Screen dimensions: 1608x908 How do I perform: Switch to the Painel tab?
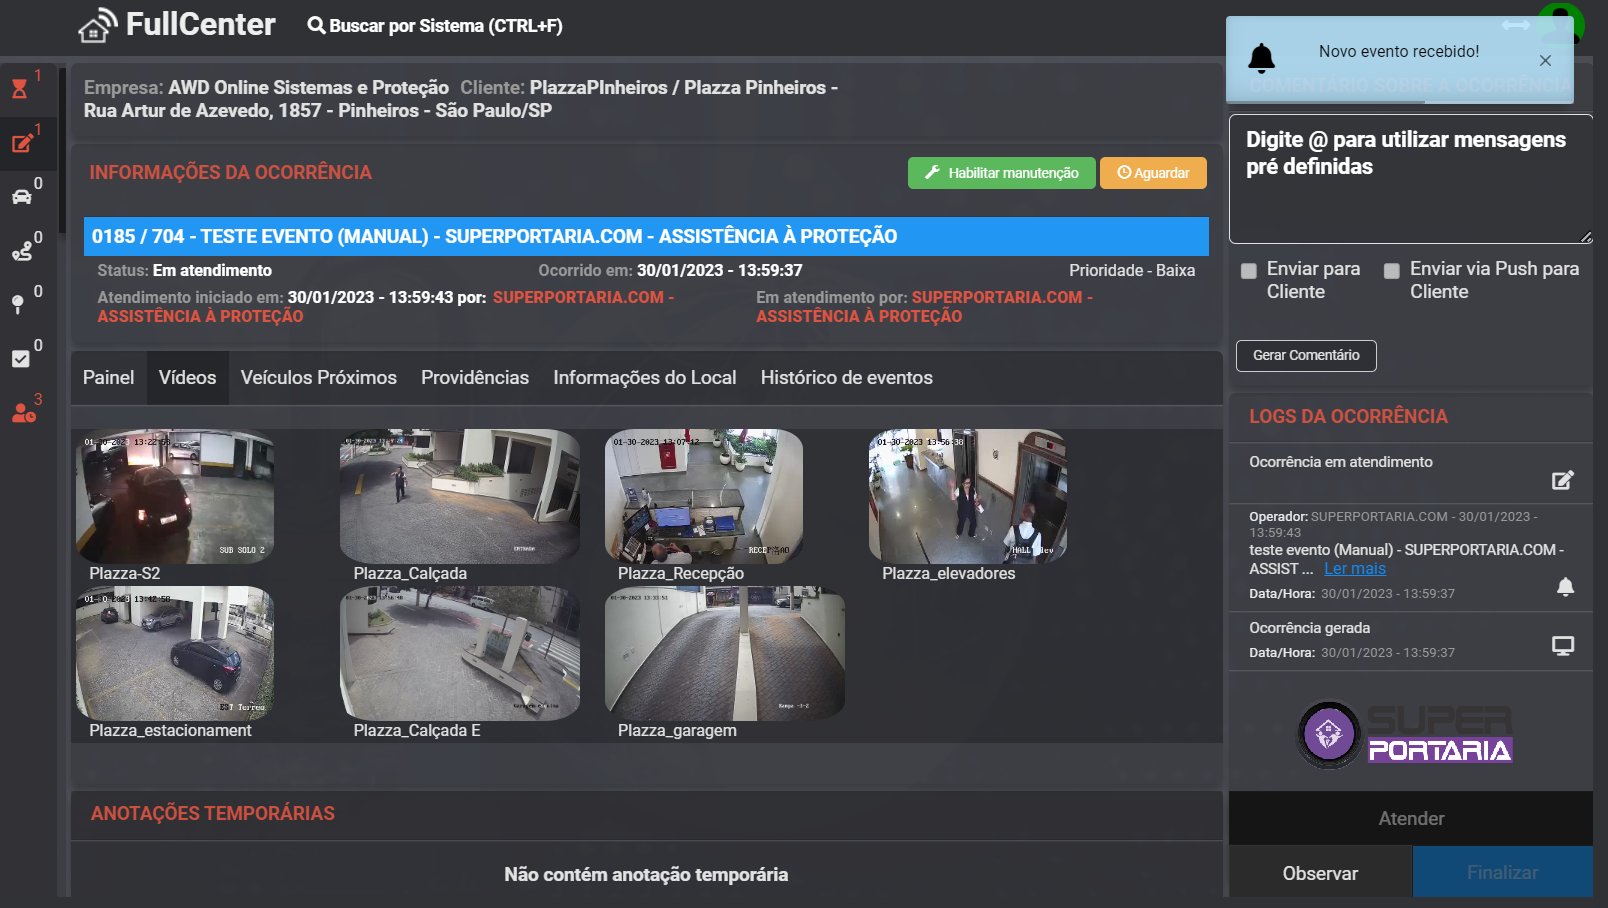coord(108,378)
